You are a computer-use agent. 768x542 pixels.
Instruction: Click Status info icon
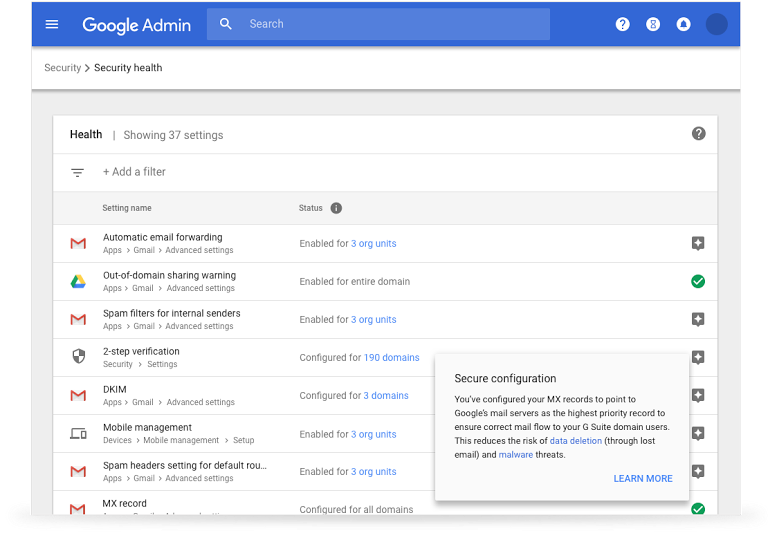tap(336, 208)
